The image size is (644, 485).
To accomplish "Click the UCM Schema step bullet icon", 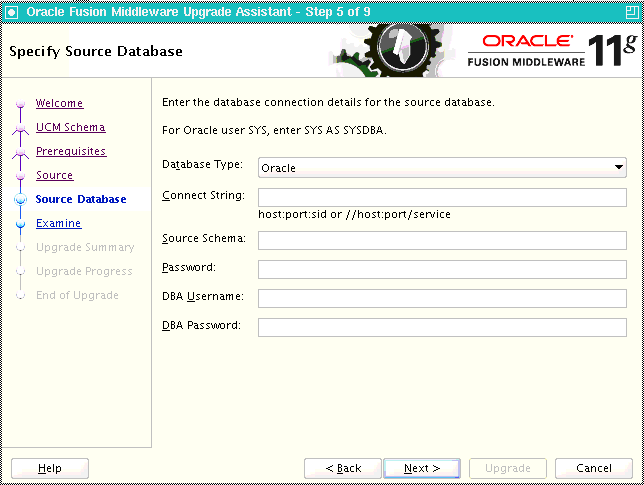I will pyautogui.click(x=21, y=129).
